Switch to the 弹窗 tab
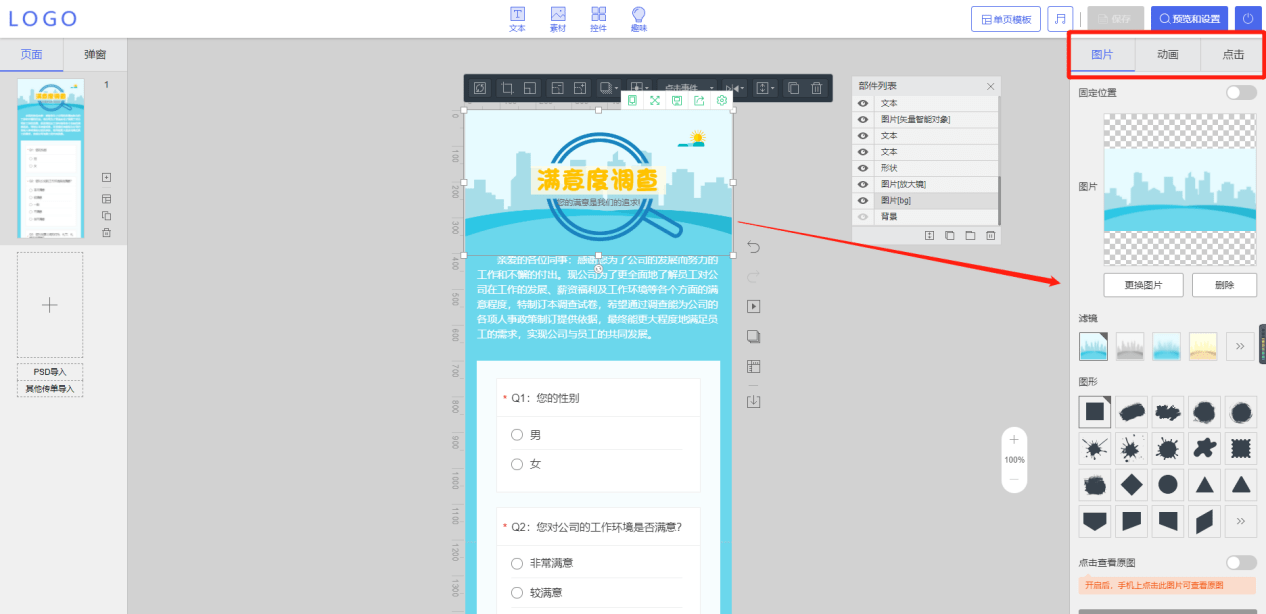 95,55
